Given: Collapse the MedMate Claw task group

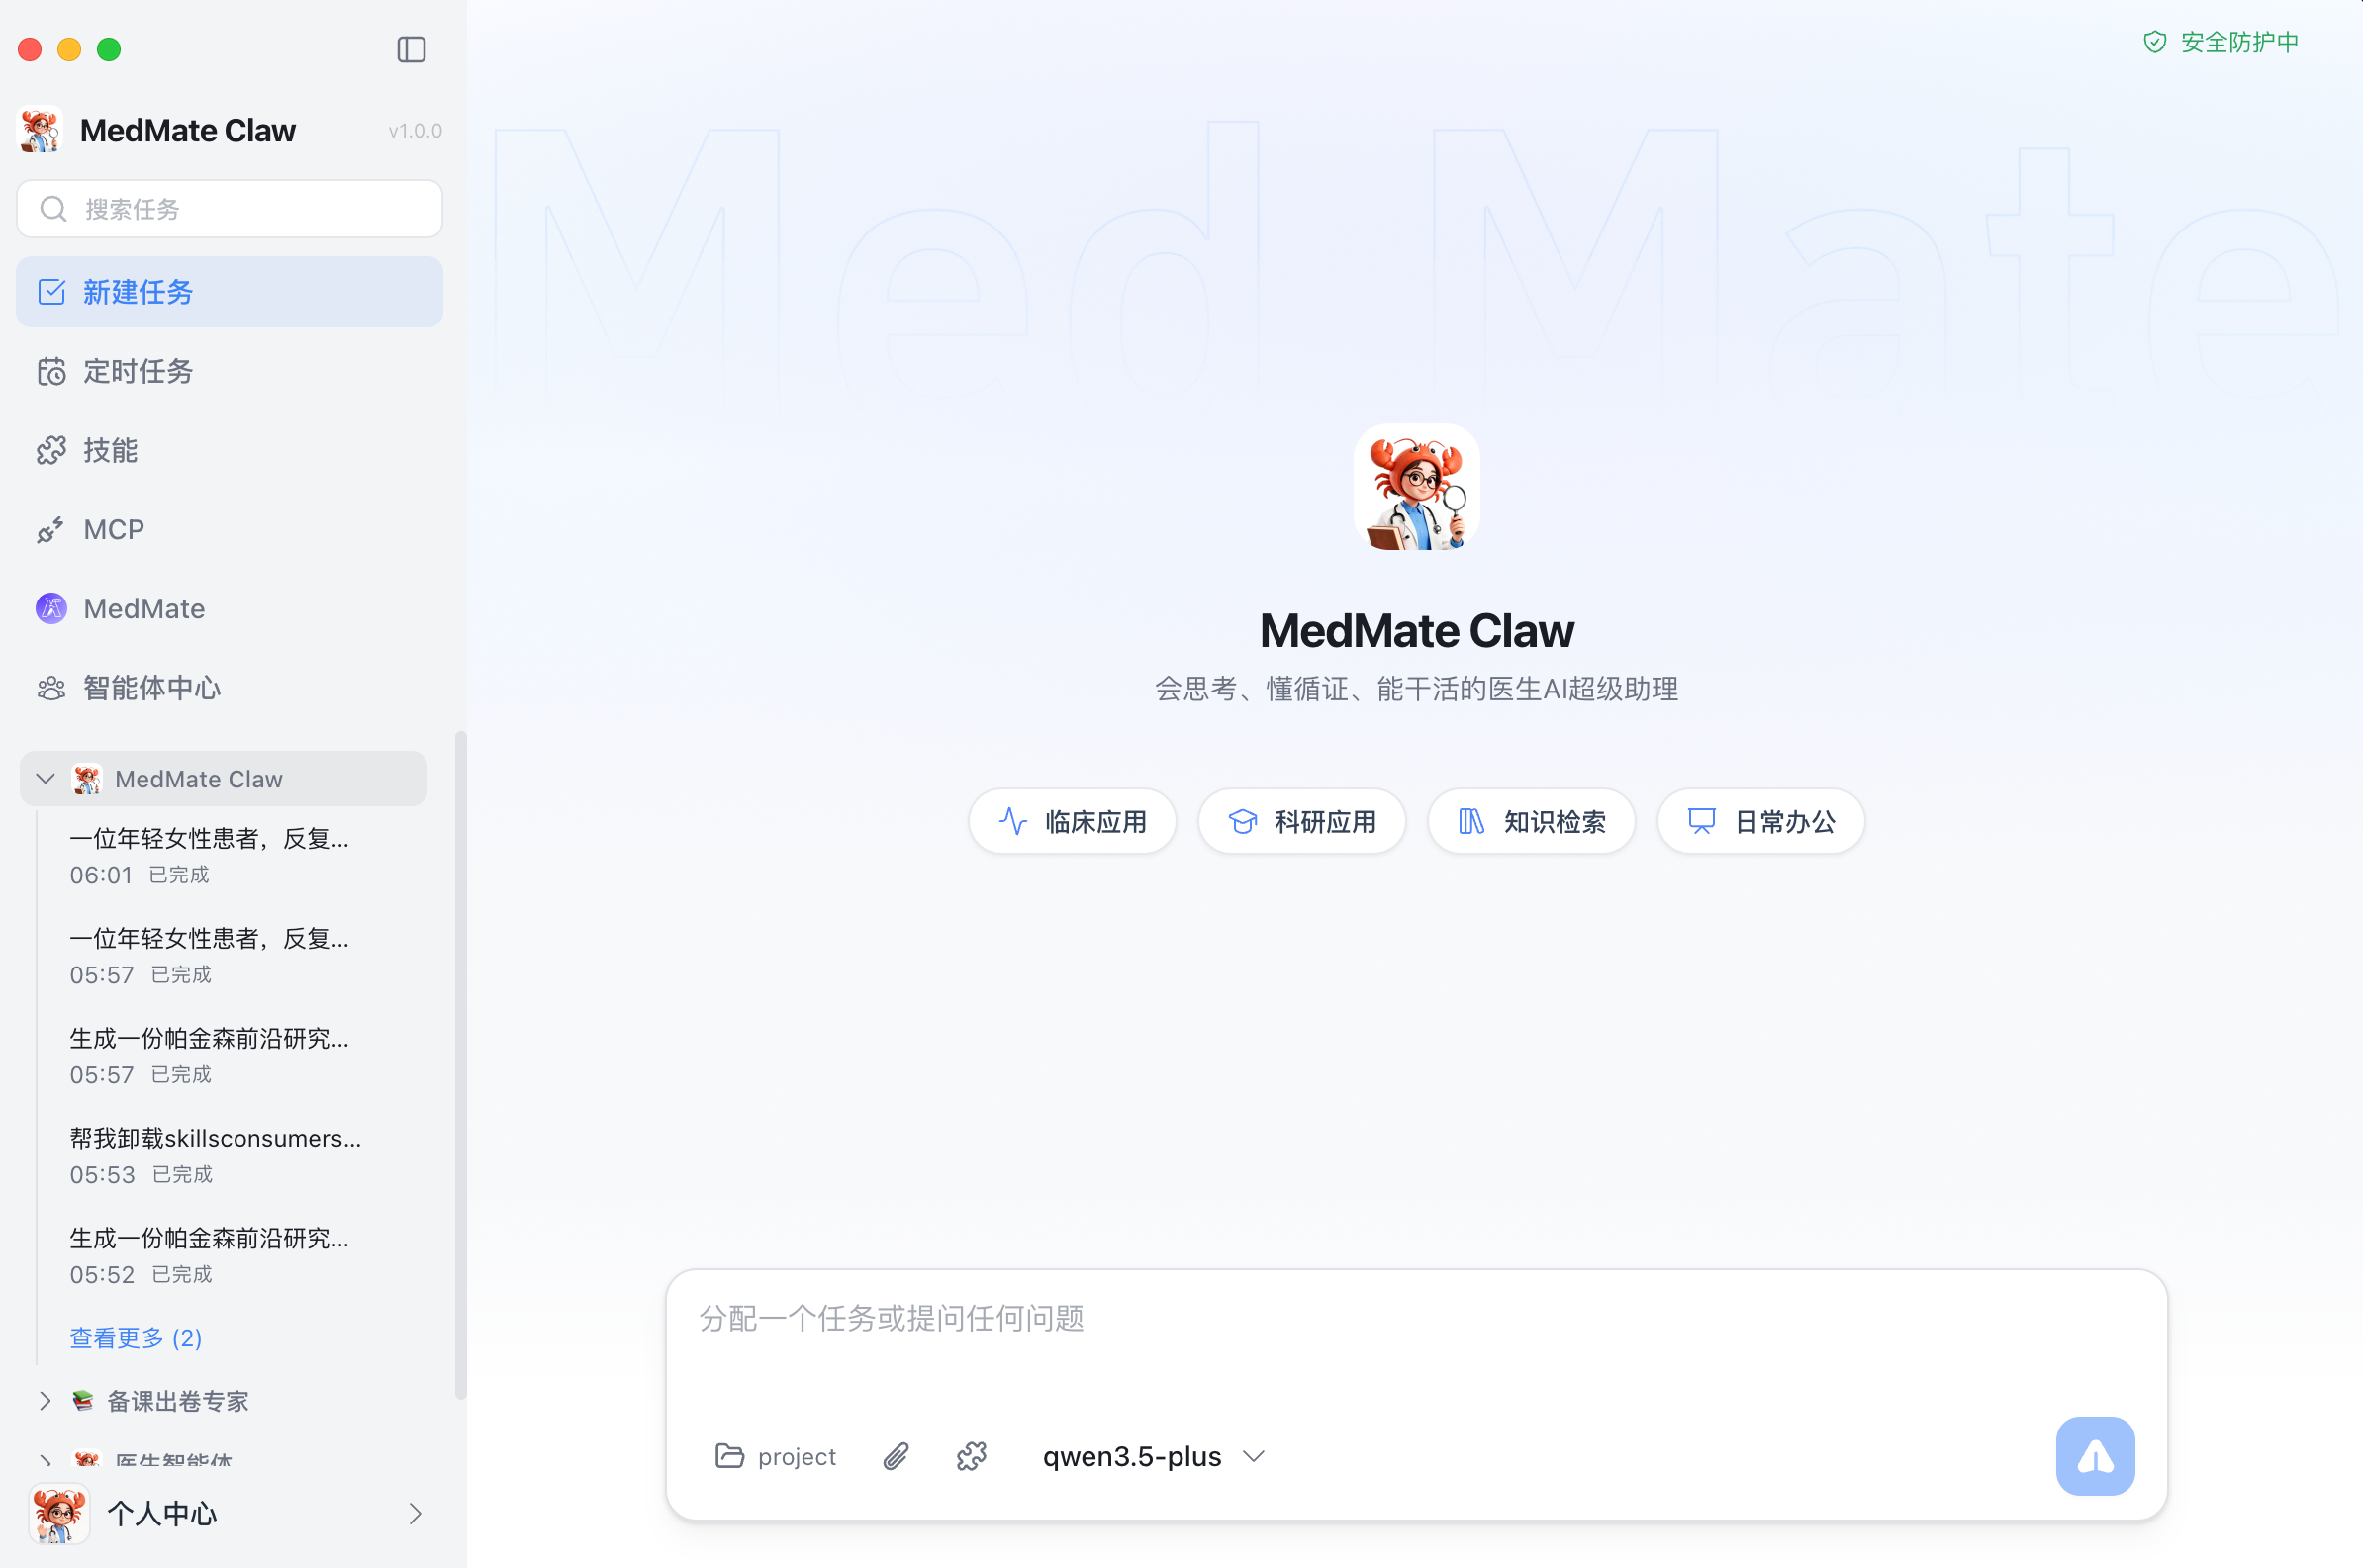Looking at the screenshot, I should click(x=45, y=778).
